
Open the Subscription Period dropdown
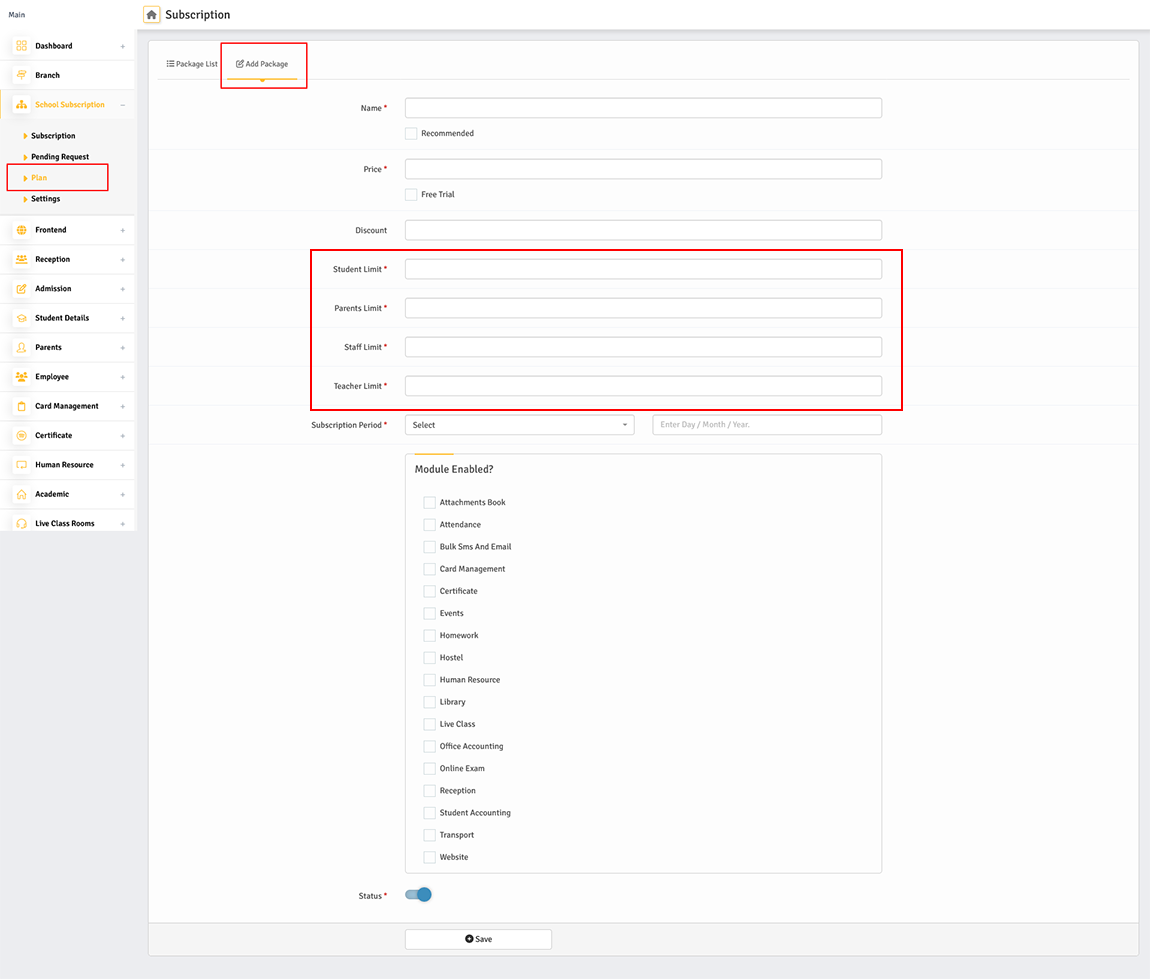click(x=519, y=424)
